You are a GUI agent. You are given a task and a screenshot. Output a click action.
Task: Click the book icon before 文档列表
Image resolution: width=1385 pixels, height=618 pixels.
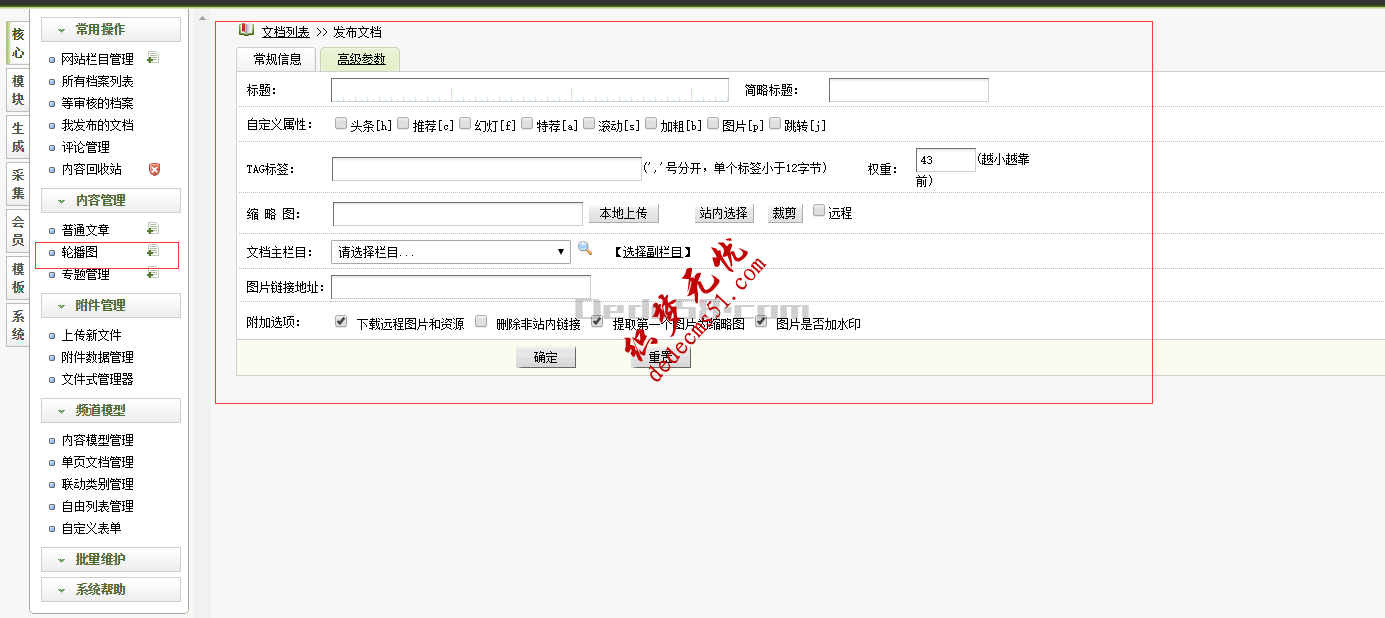coord(246,31)
